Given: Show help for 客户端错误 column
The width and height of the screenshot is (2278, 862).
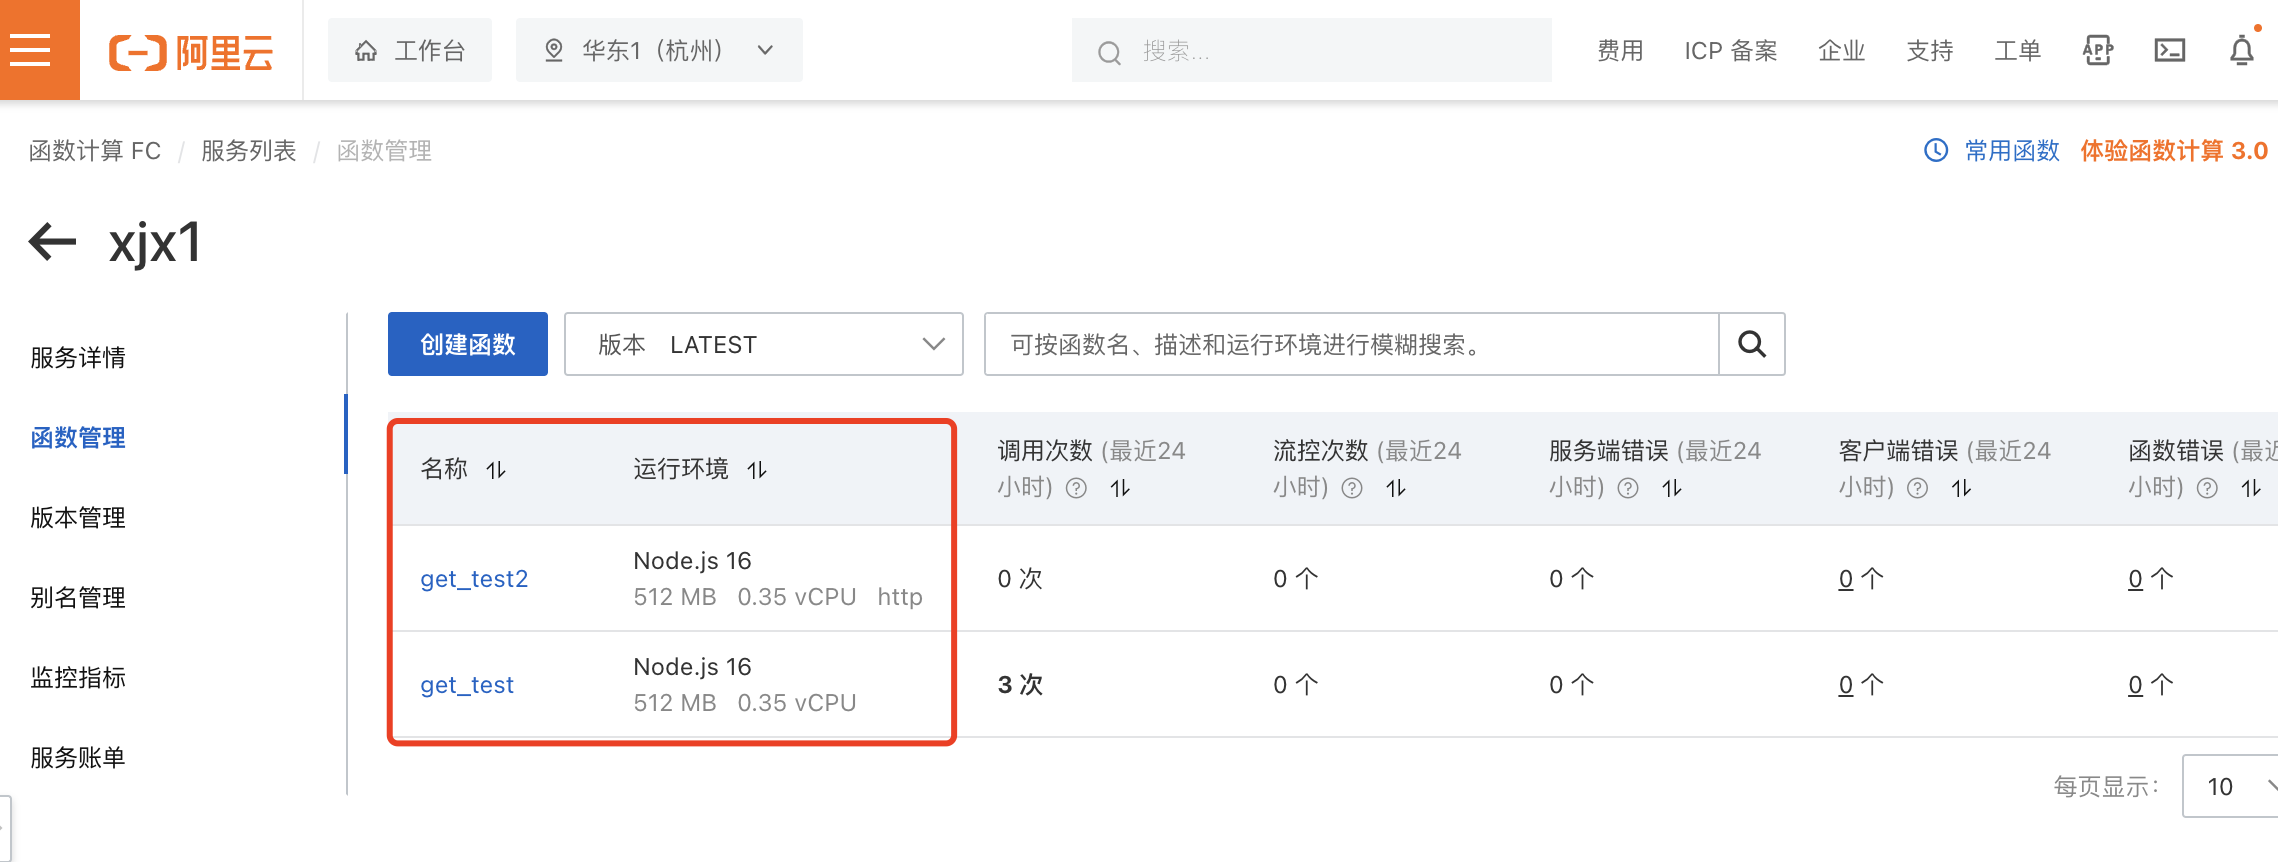Looking at the screenshot, I should tap(1918, 488).
